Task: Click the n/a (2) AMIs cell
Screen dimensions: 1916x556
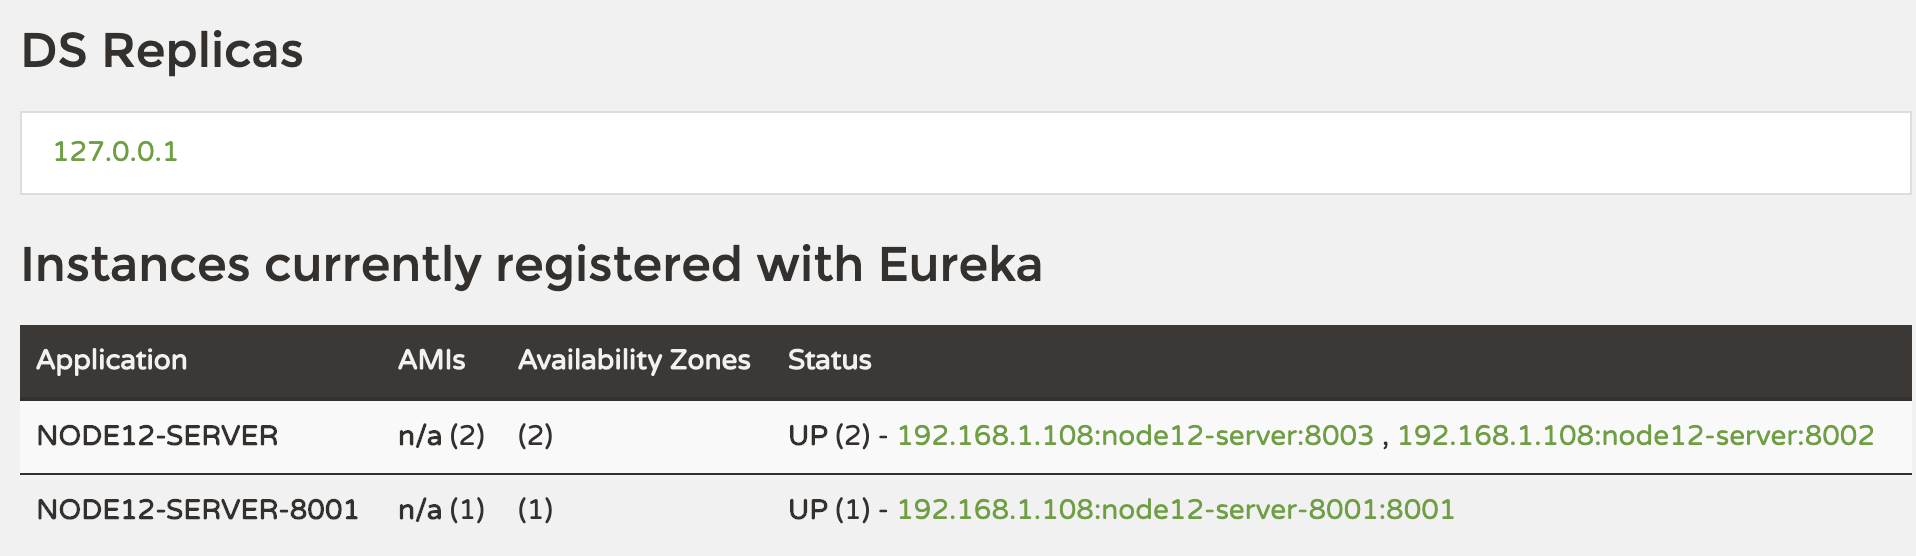Action: [441, 436]
